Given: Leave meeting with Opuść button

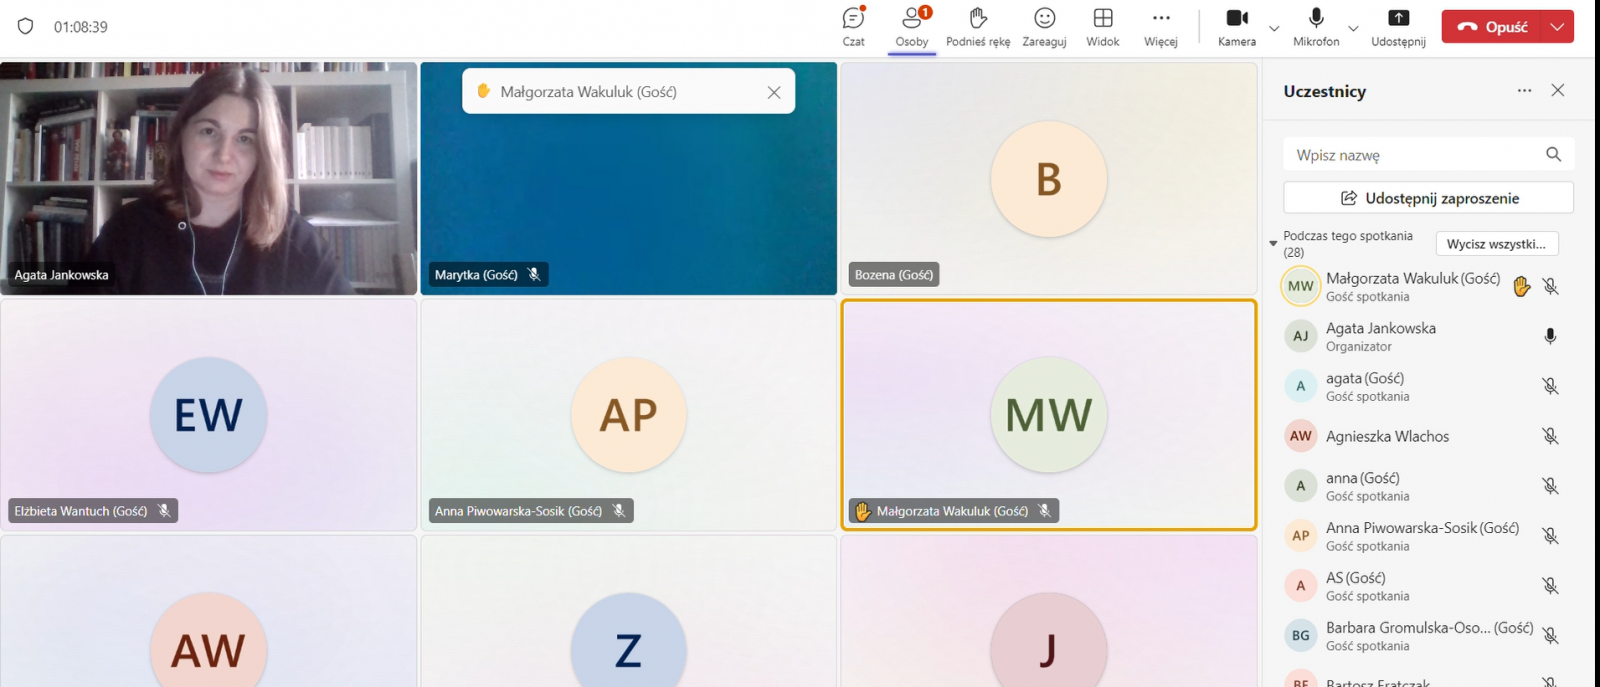Looking at the screenshot, I should click(1495, 27).
